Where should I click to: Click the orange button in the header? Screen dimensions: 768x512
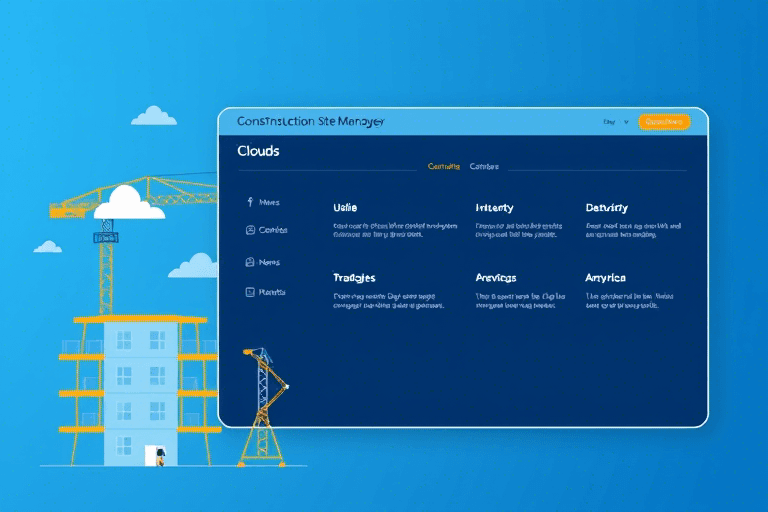[664, 122]
